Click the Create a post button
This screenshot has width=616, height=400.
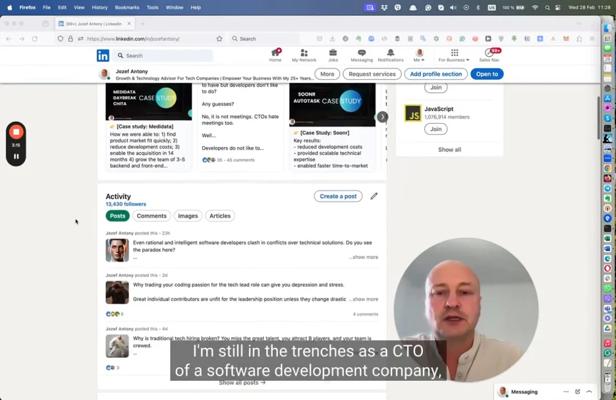338,196
